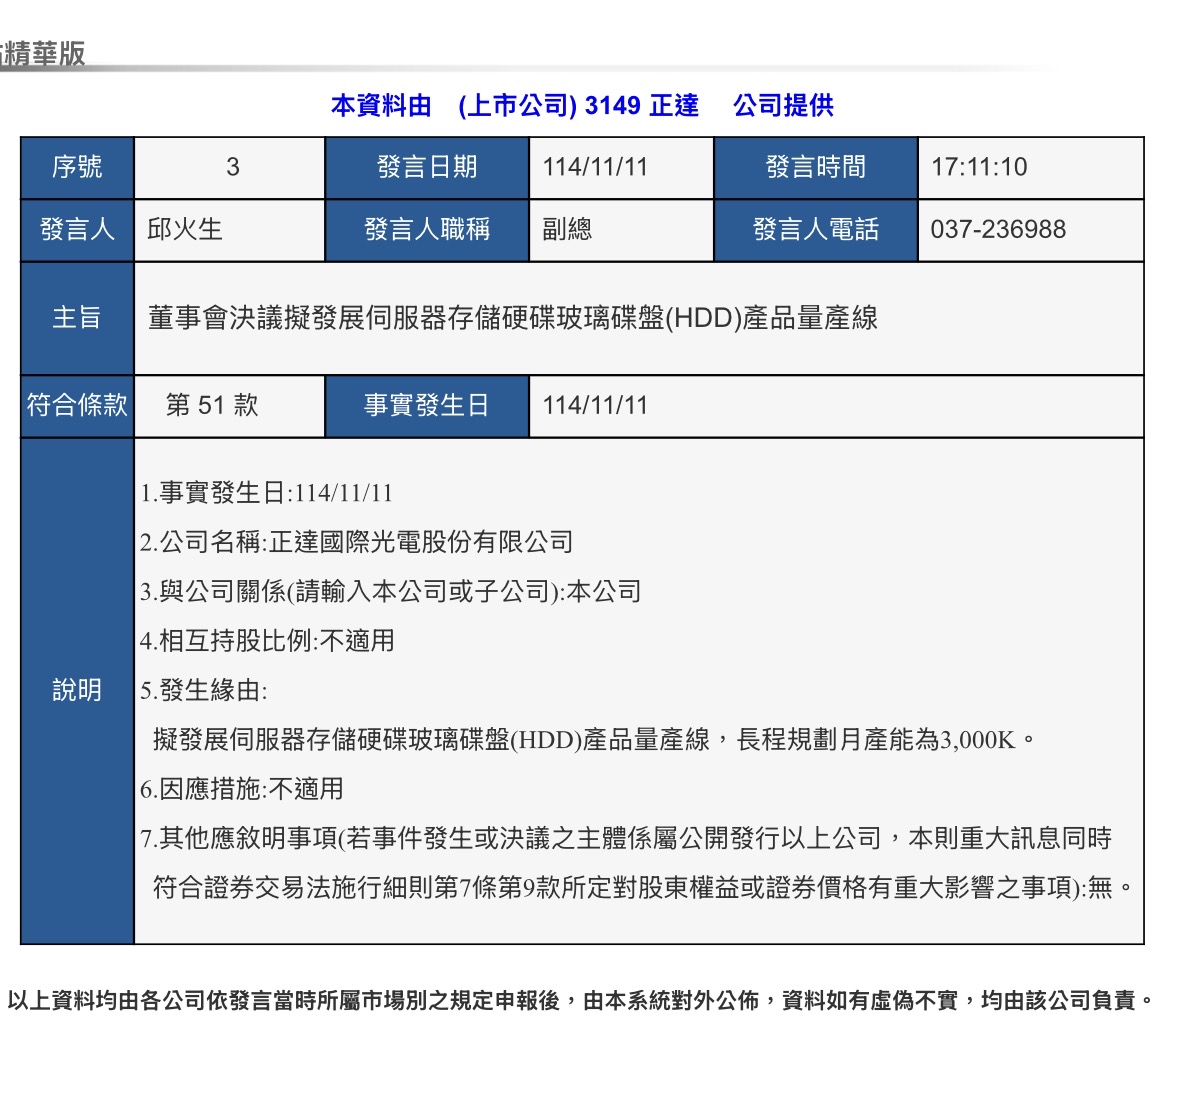The width and height of the screenshot is (1184, 1109).
Task: Click the footer disclaimer starting 以上資料均由各公司
Action: [581, 1001]
